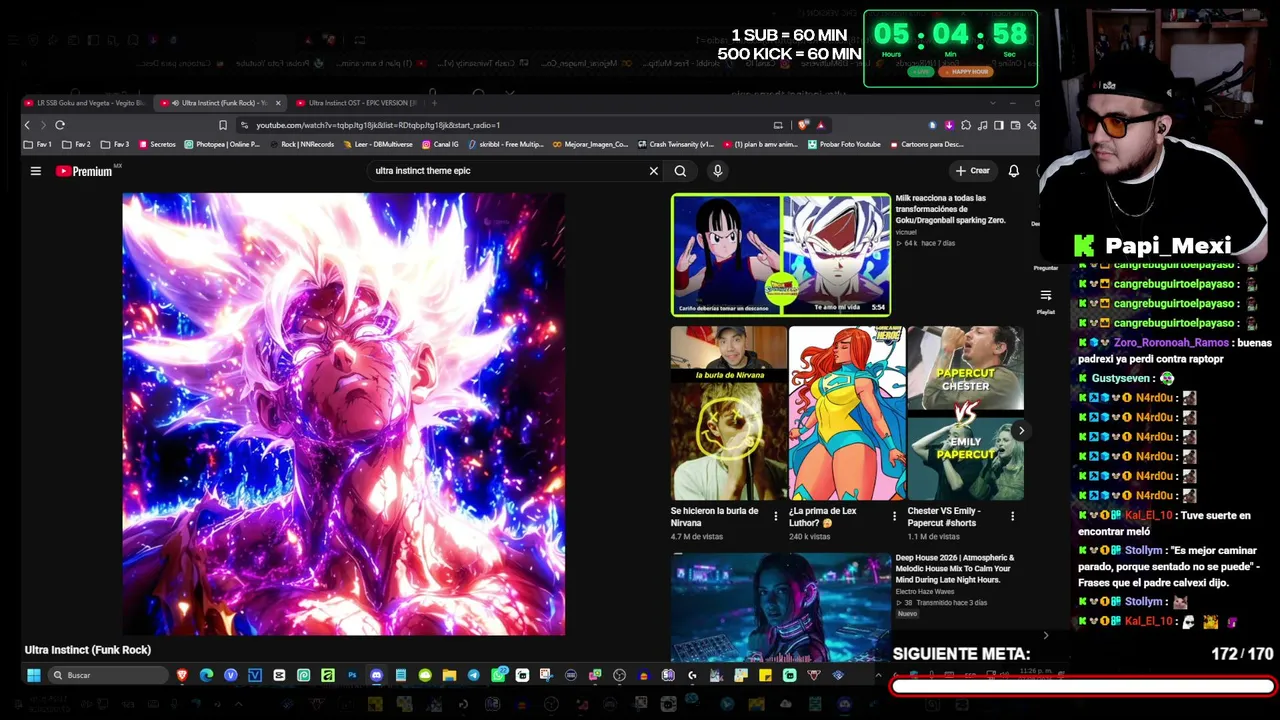The height and width of the screenshot is (720, 1280).
Task: Open the Brave Shields lion icon
Action: pyautogui.click(x=804, y=125)
